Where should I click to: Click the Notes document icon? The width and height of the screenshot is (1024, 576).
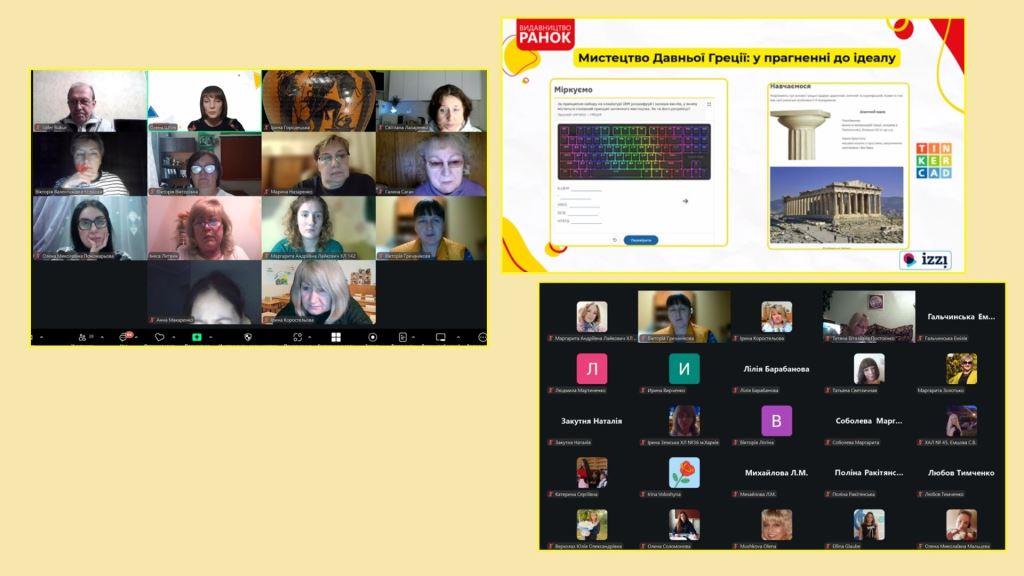403,337
